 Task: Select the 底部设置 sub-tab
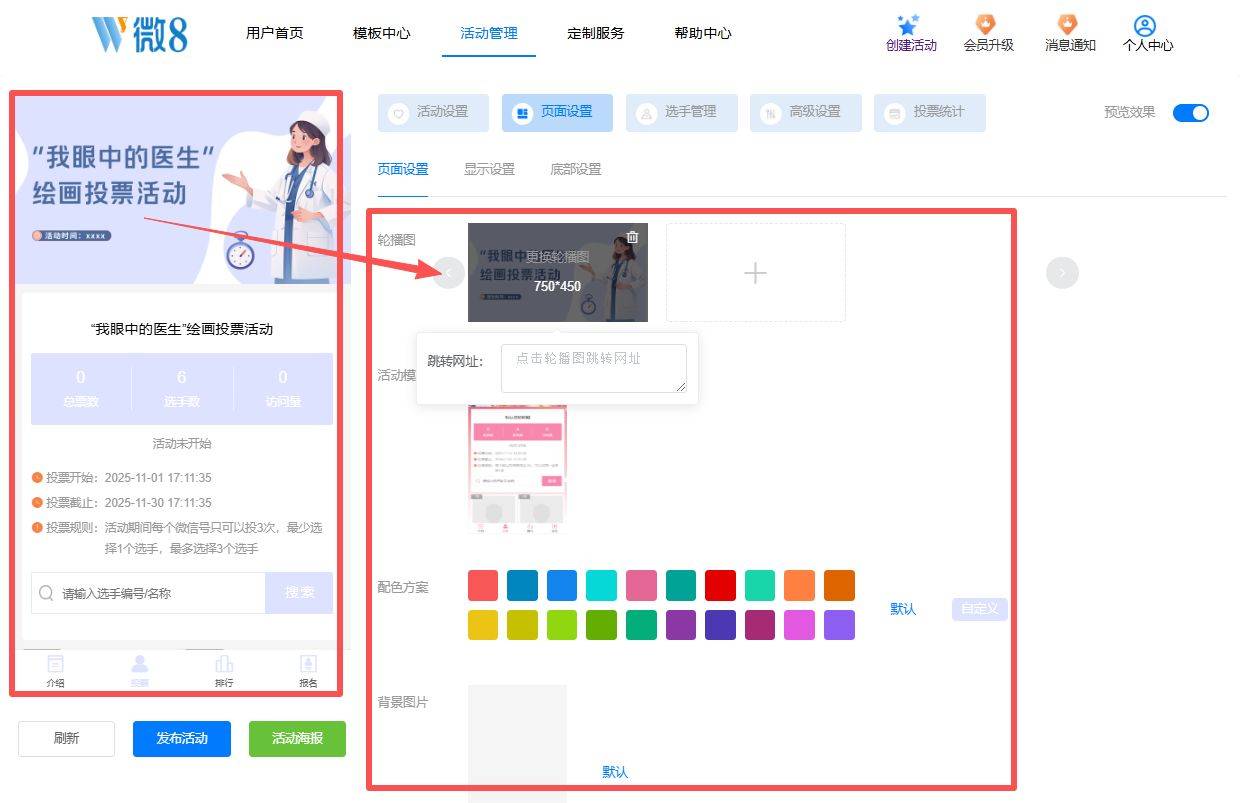pos(575,169)
